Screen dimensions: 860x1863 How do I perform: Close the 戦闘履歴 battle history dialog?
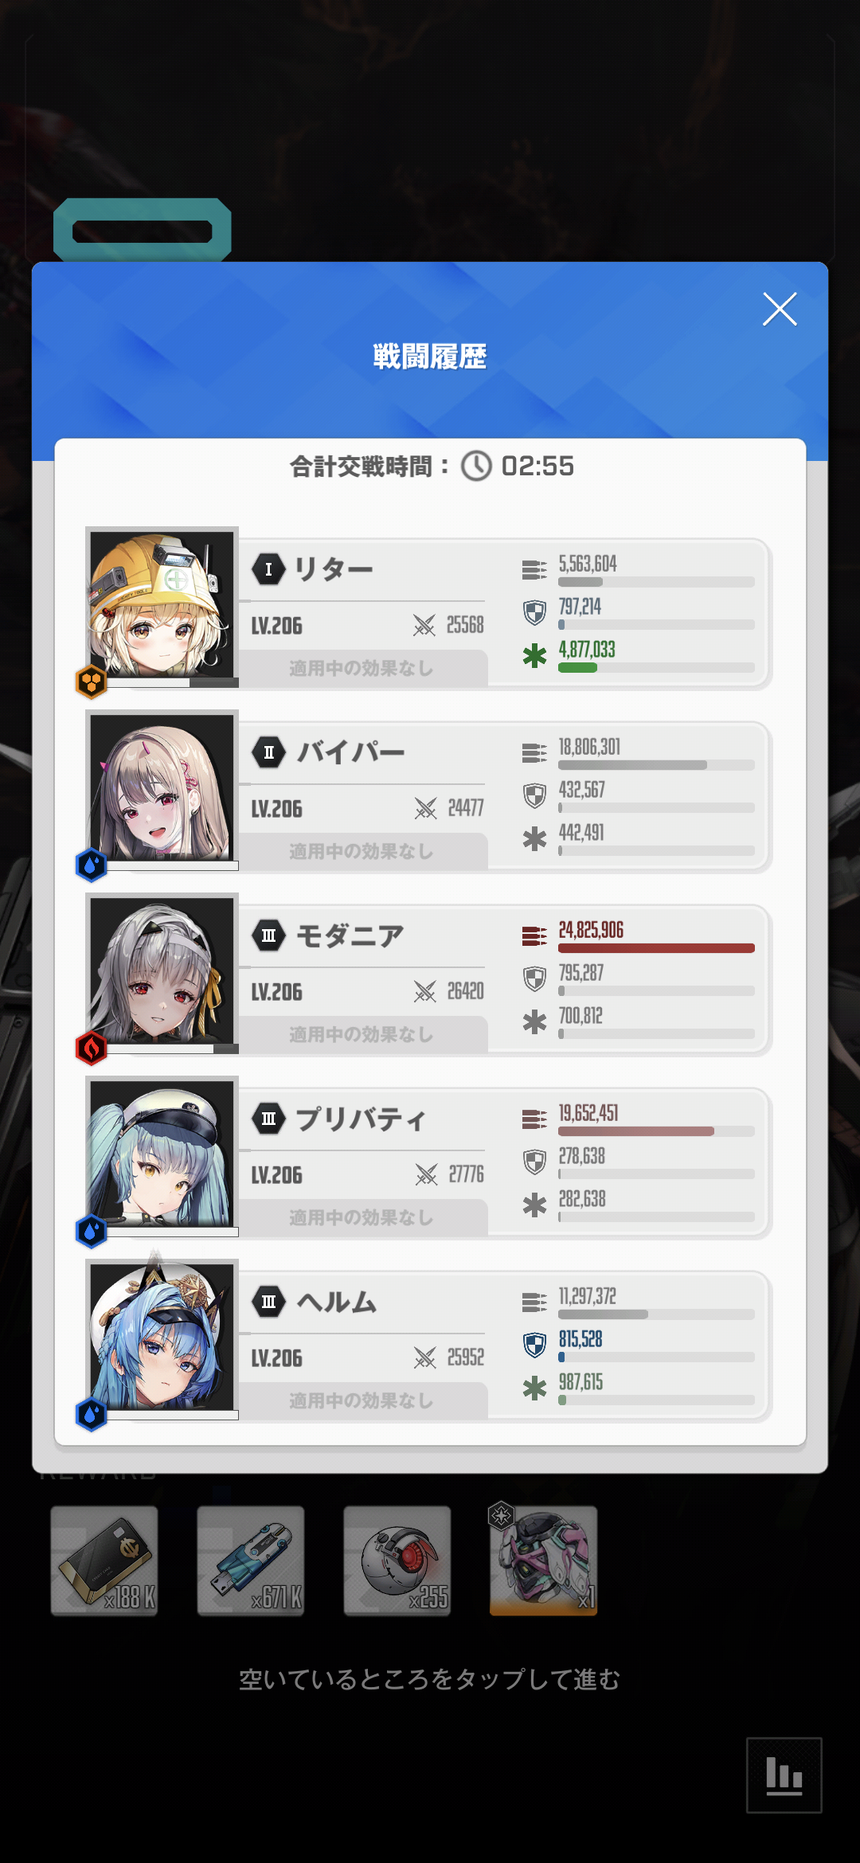779,309
